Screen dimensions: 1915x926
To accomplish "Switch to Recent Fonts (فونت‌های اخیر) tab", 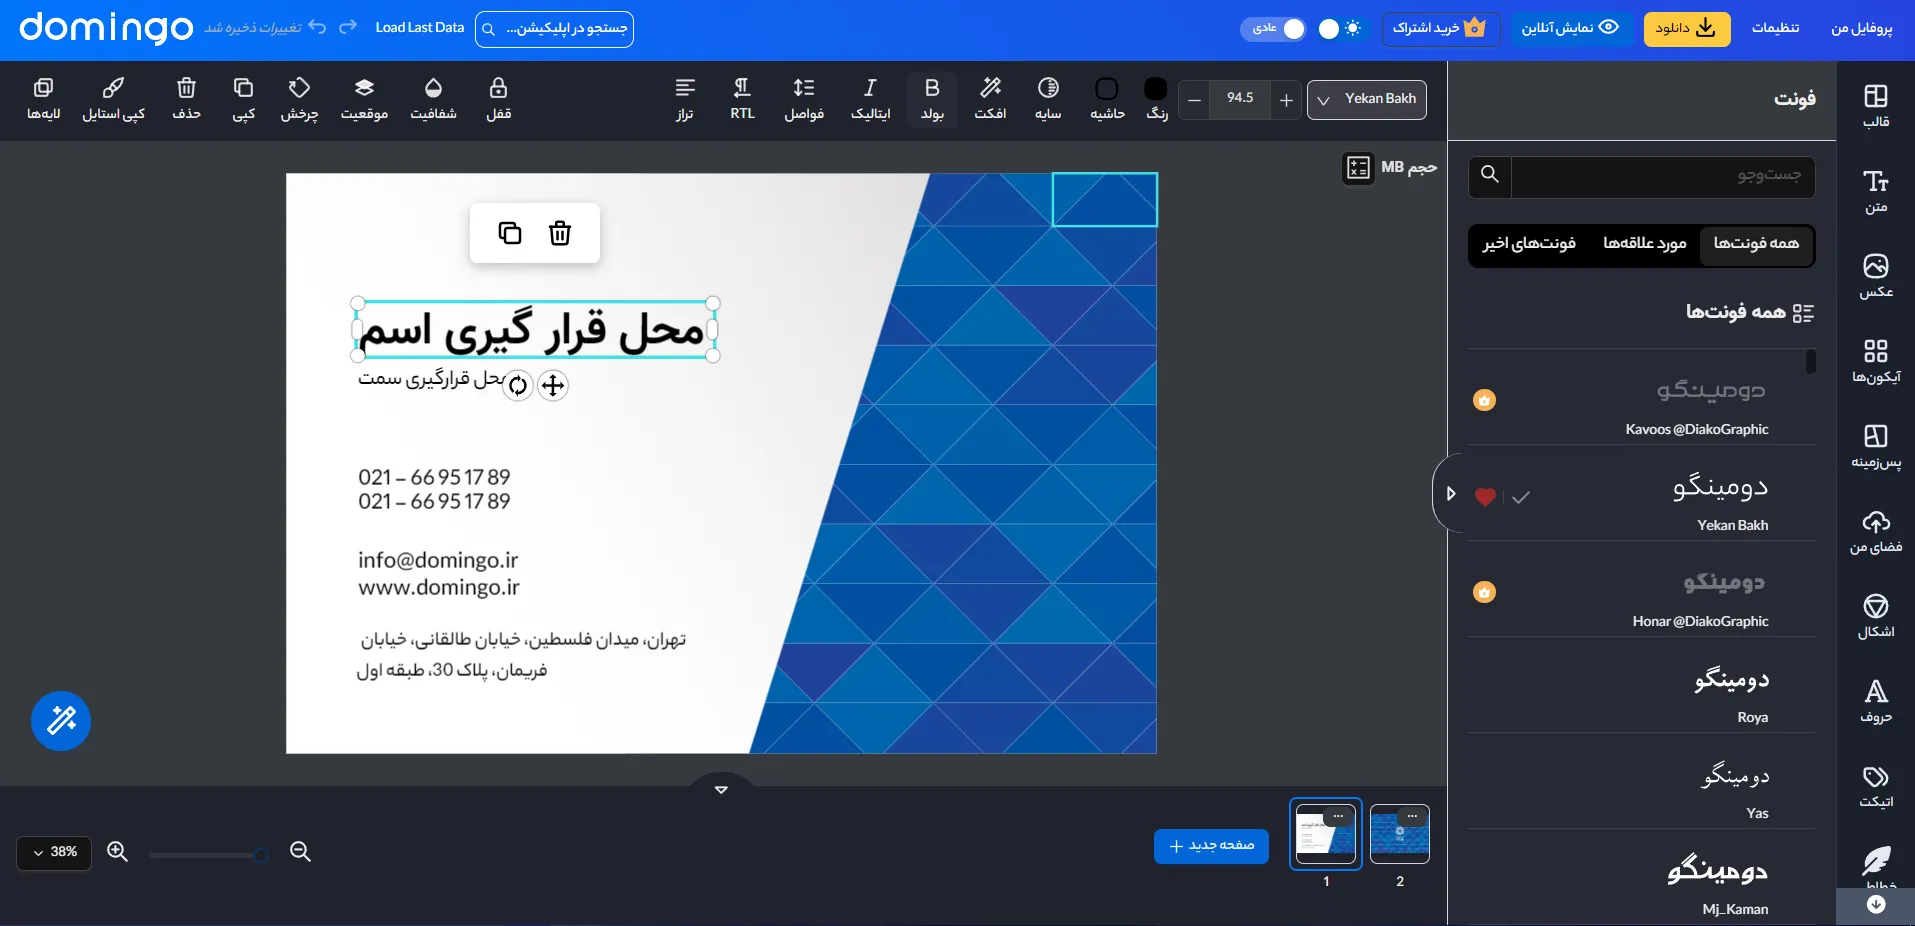I will [x=1529, y=243].
